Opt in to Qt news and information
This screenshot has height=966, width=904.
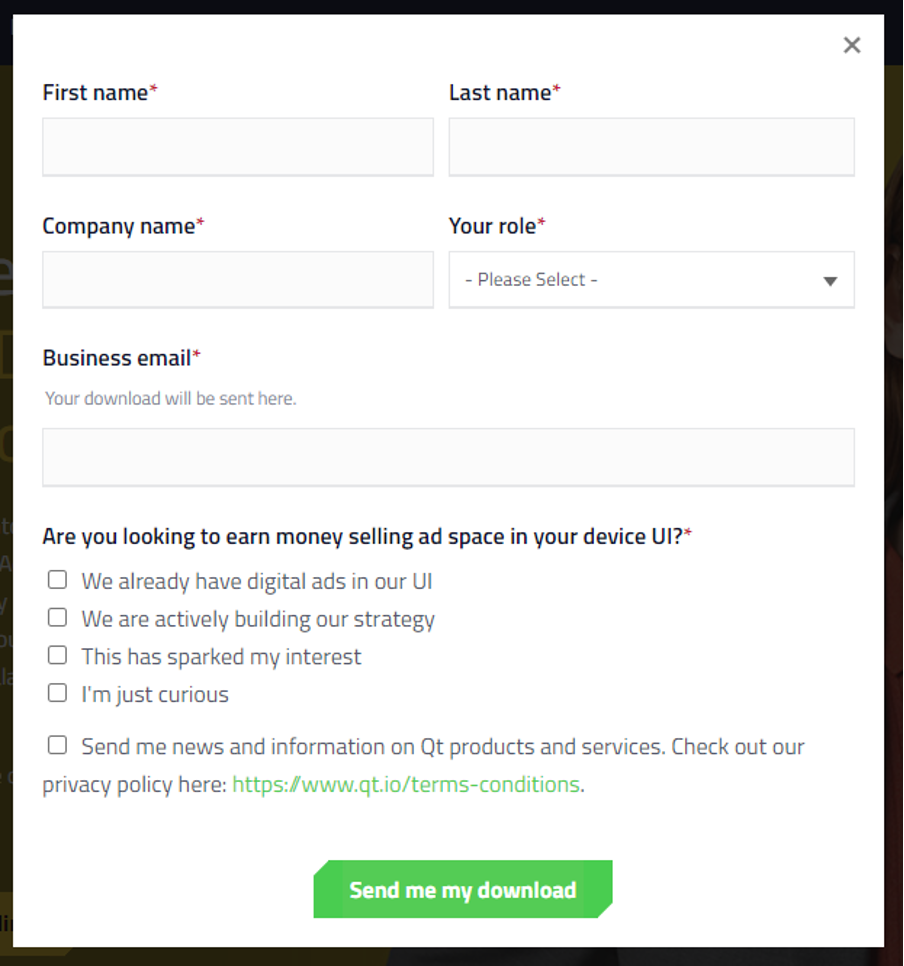58,745
